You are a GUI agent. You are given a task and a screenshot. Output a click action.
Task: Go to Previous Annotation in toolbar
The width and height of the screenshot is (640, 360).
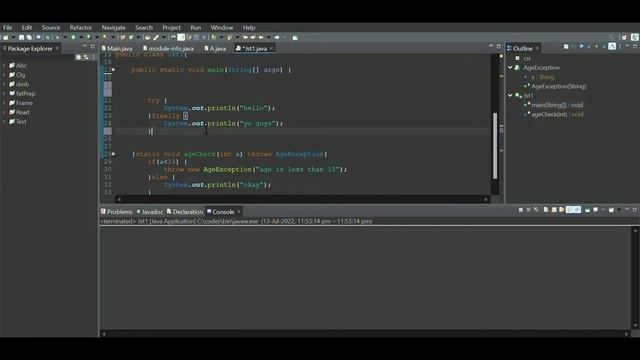230,37
